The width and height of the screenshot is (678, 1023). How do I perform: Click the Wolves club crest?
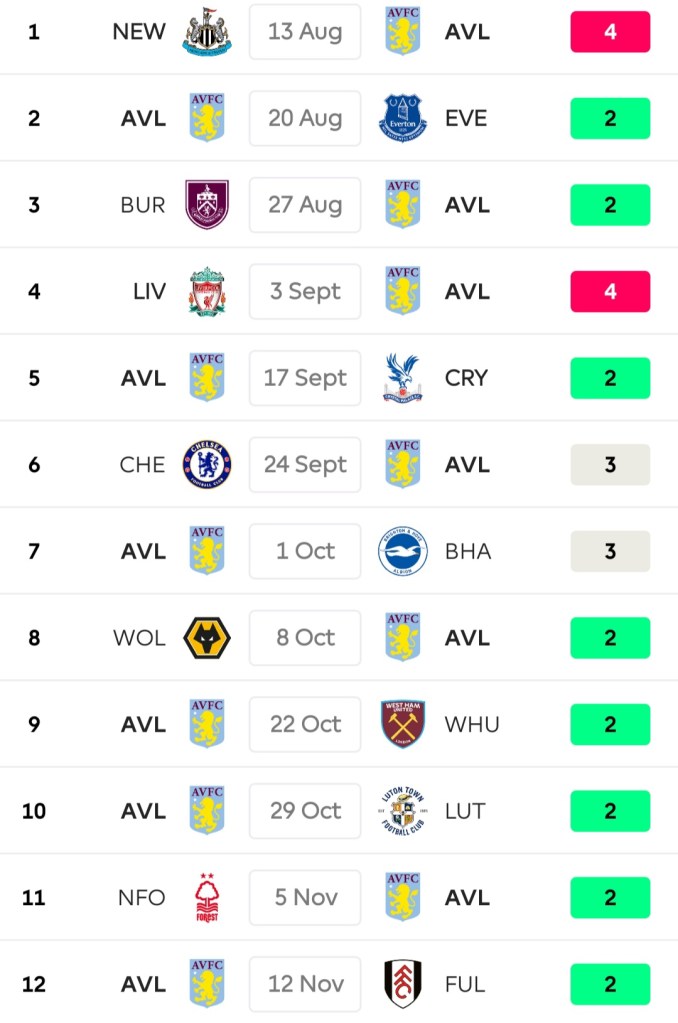pyautogui.click(x=207, y=637)
